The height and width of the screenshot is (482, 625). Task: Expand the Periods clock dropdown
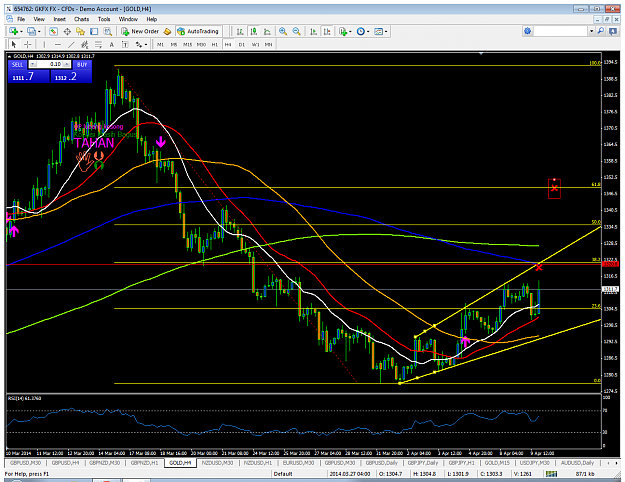[x=368, y=31]
